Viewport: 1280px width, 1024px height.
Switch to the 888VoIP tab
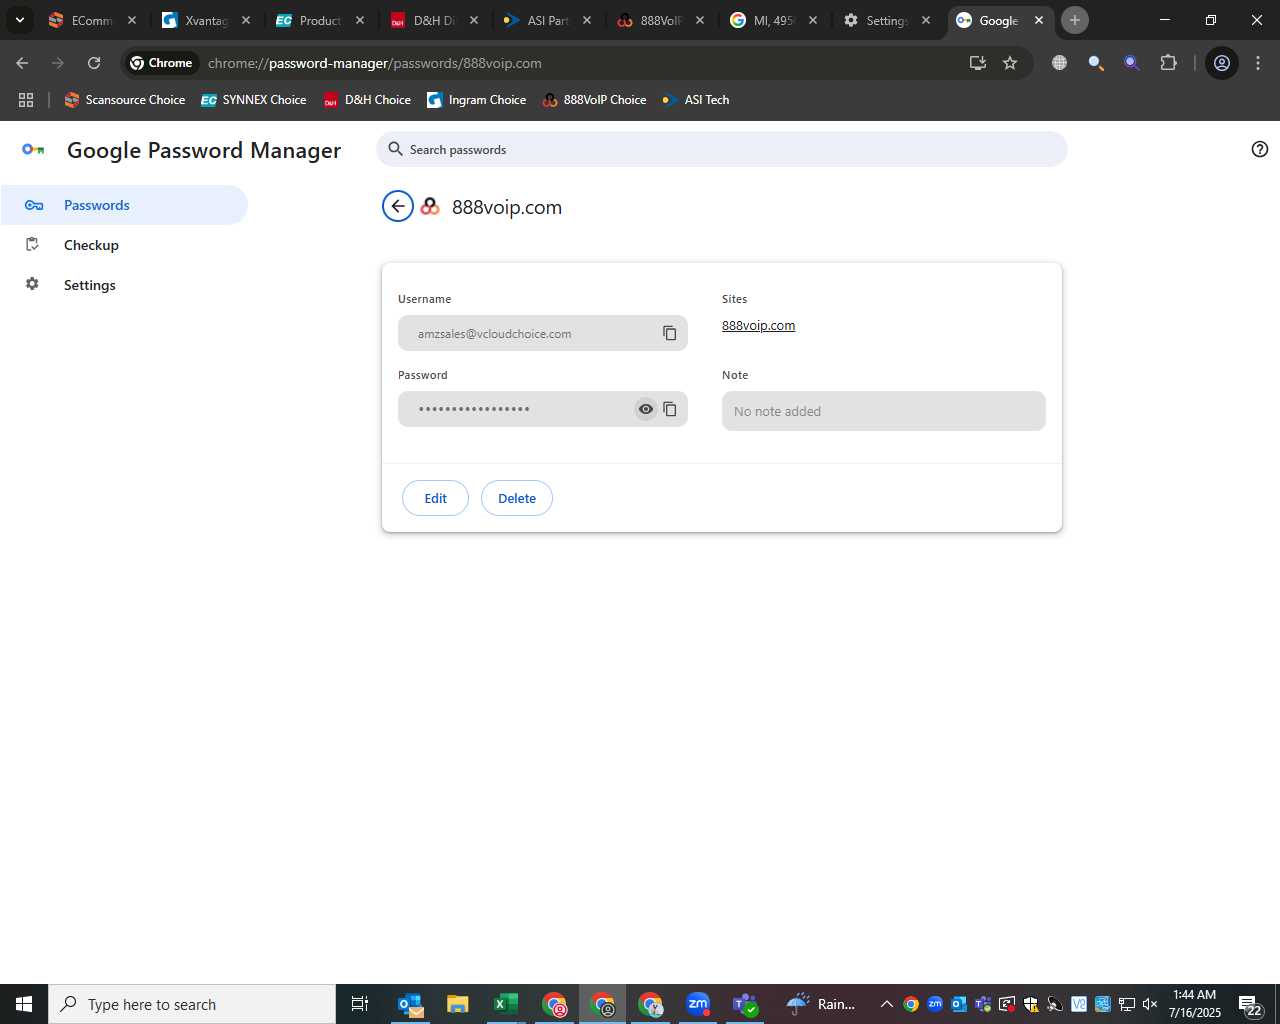(x=660, y=20)
